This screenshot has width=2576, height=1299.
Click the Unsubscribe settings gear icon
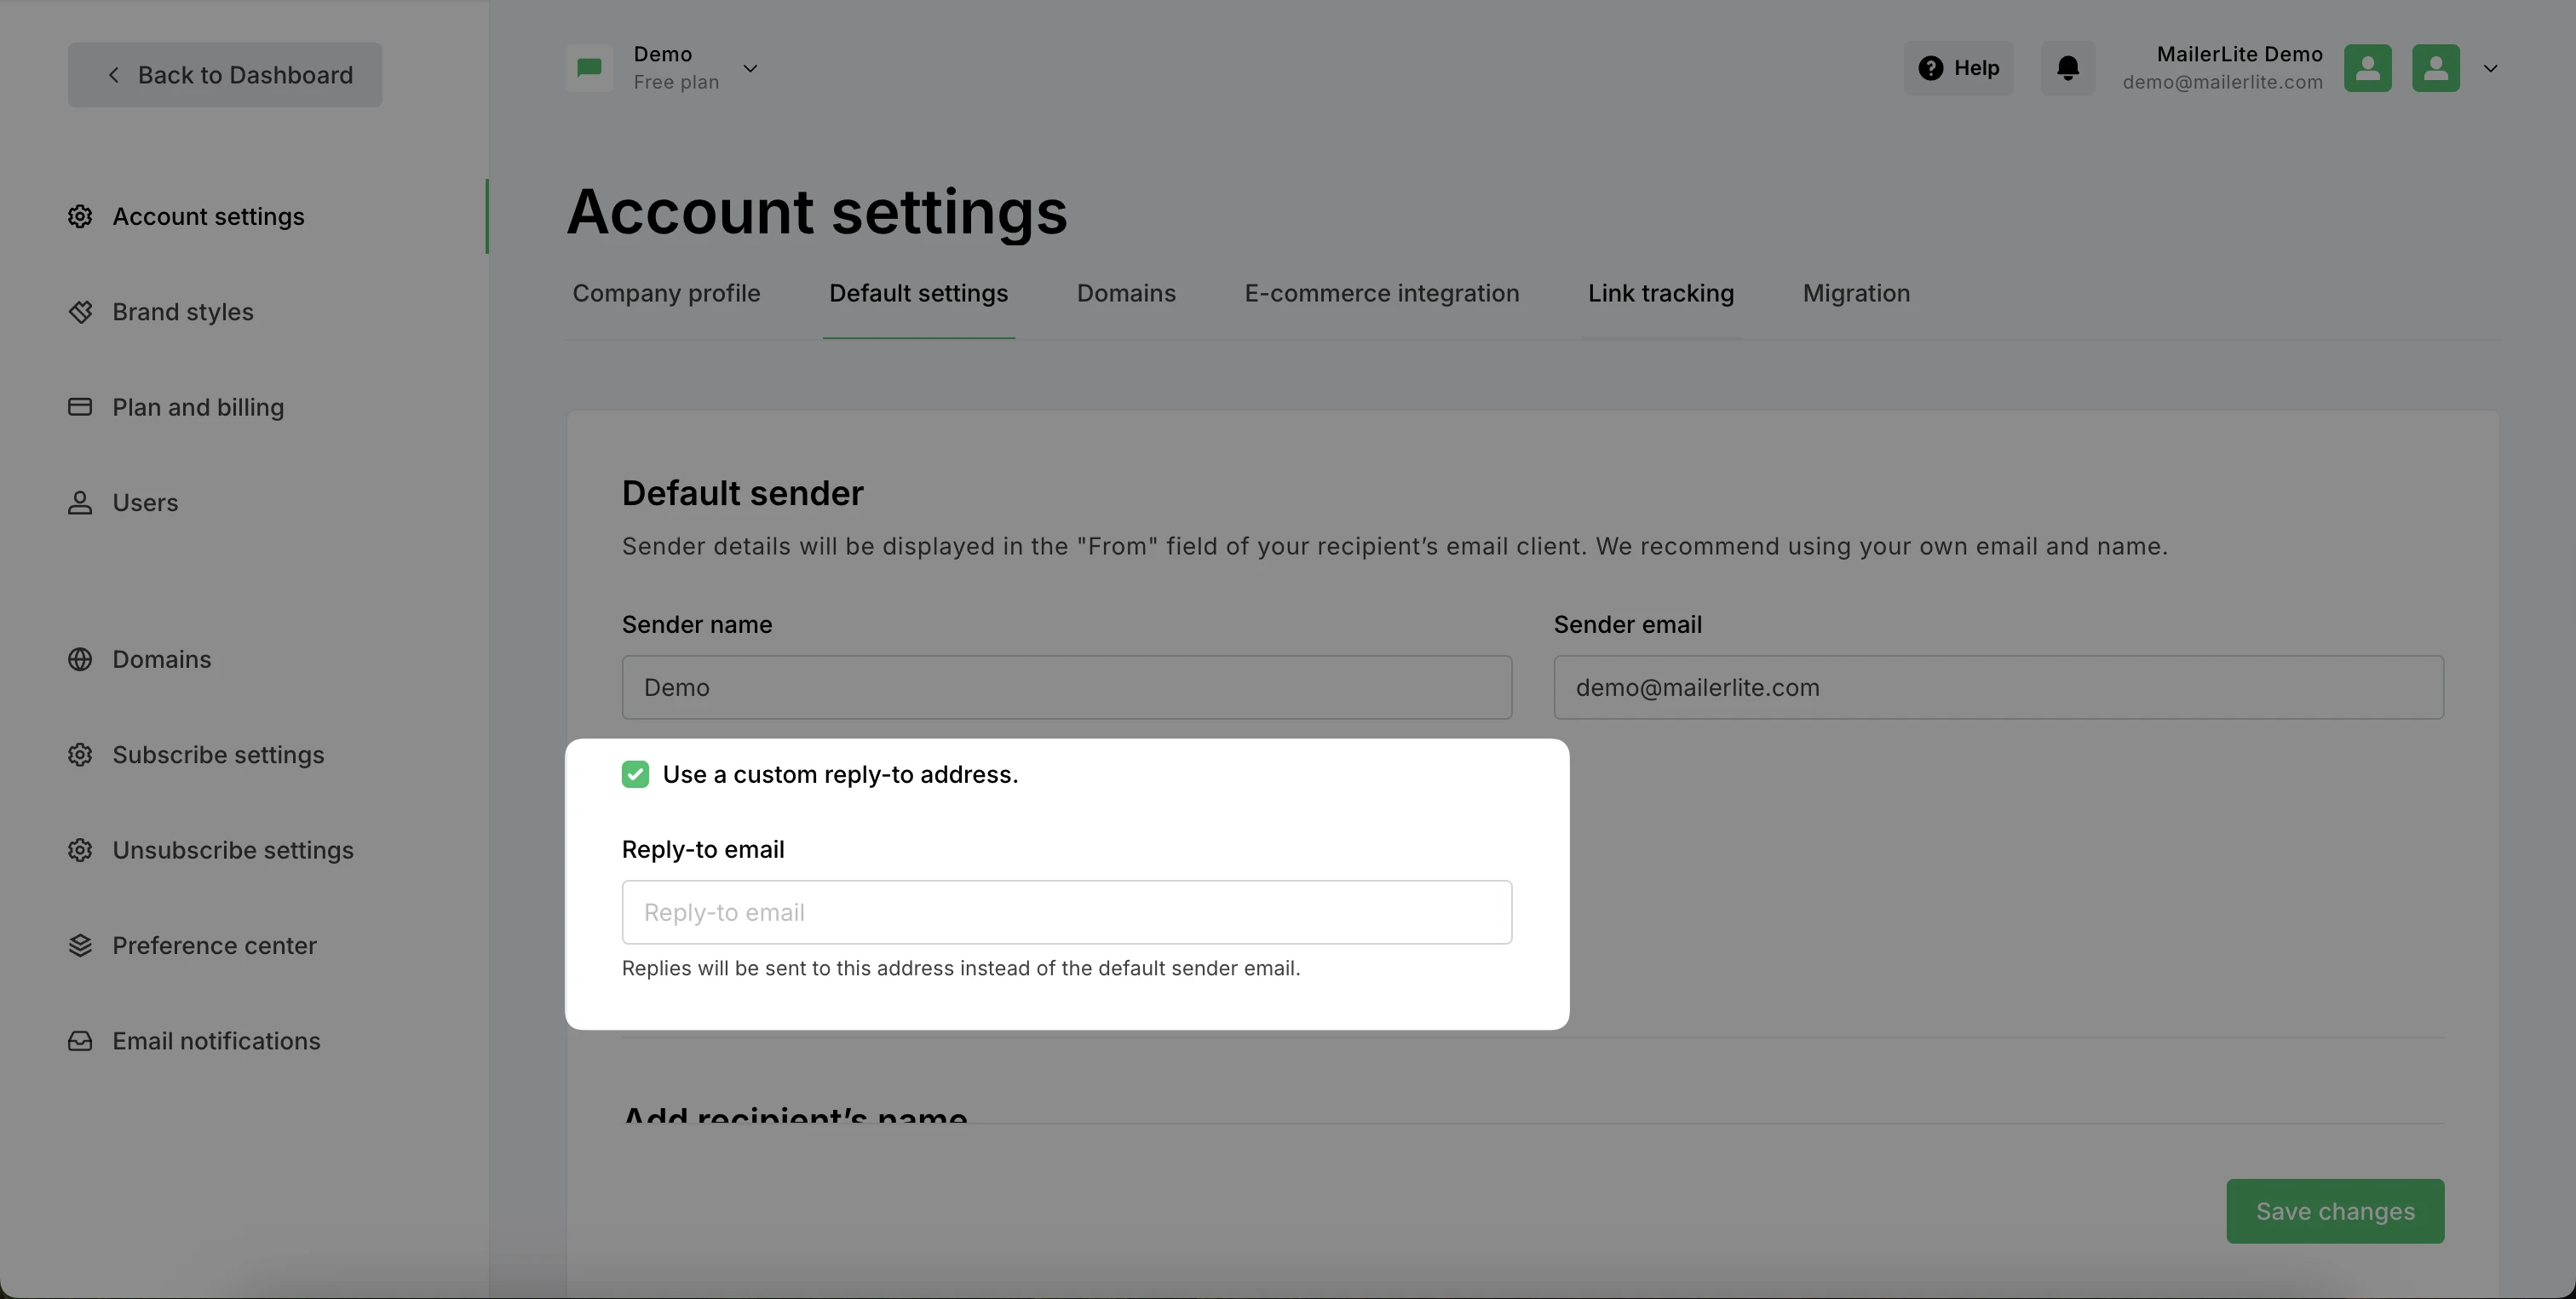click(80, 850)
